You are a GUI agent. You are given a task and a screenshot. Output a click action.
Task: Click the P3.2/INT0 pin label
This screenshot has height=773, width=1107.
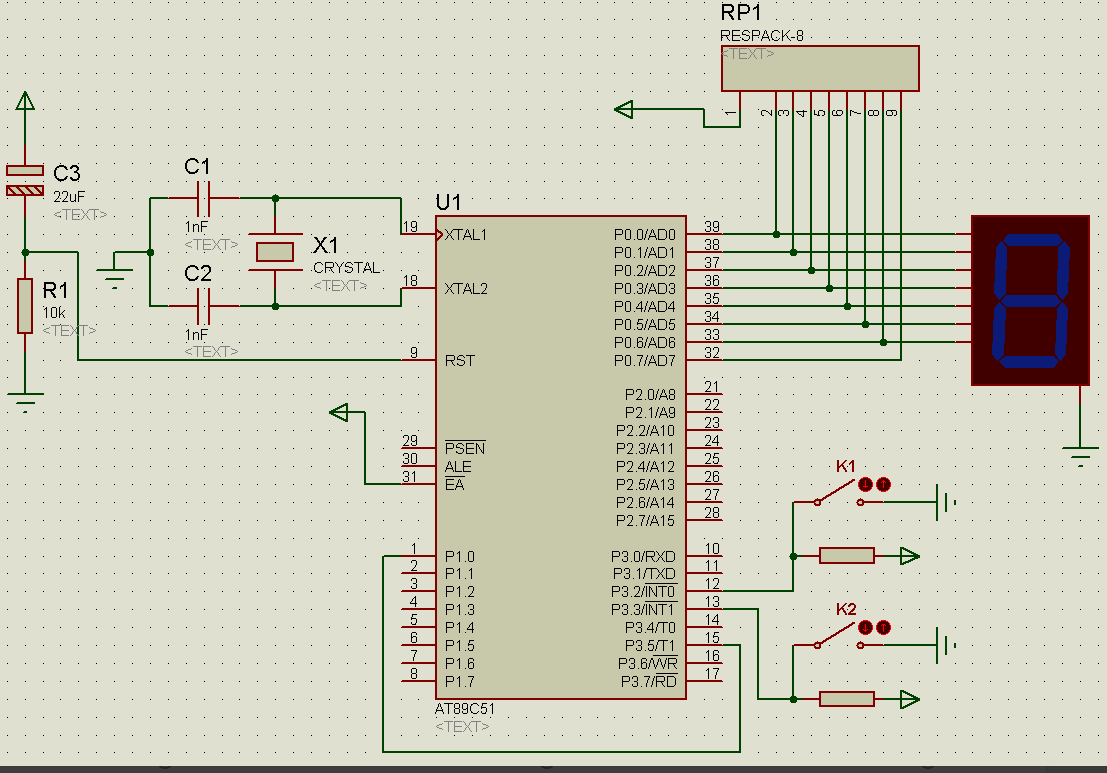point(643,592)
